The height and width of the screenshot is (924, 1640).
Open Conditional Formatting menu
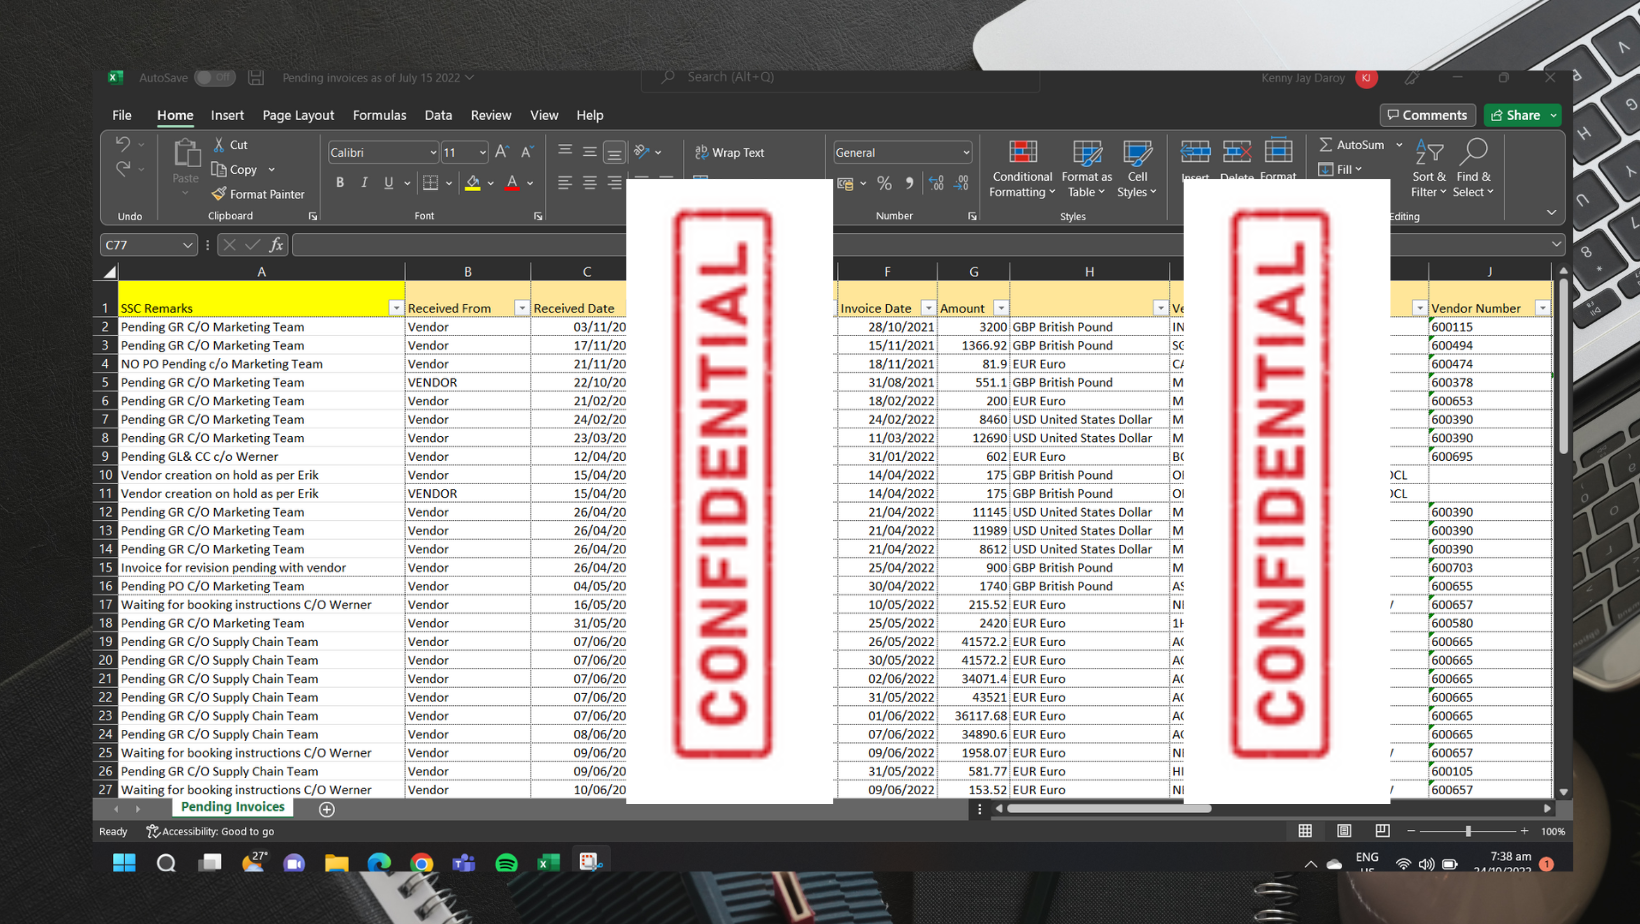[x=1022, y=169]
